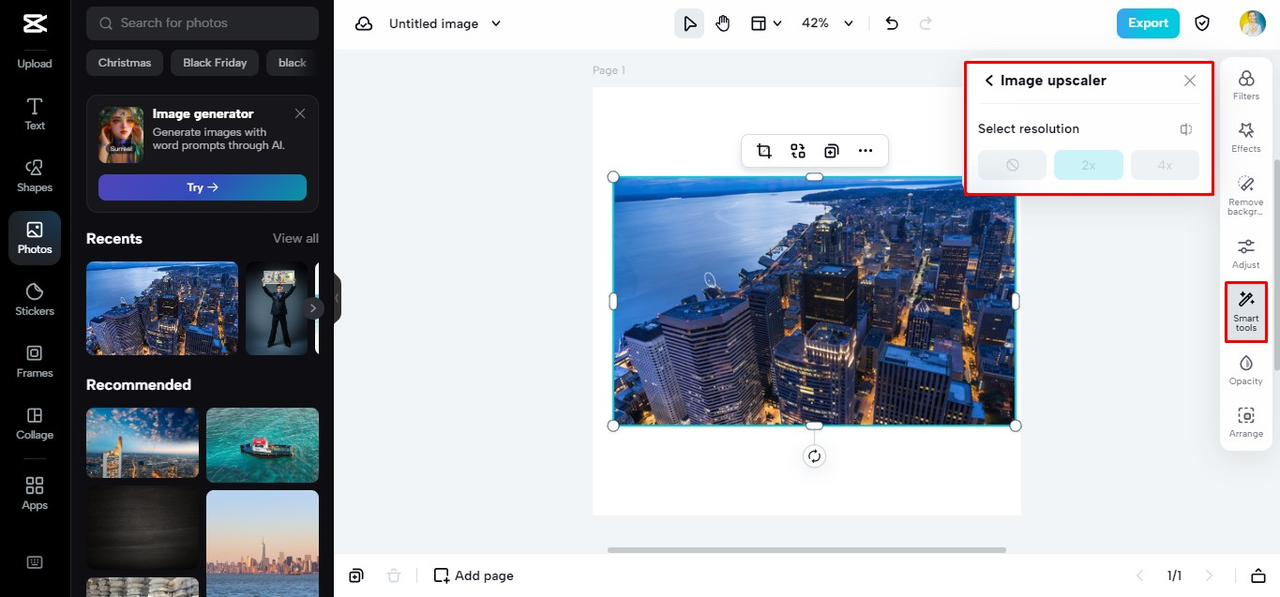Open the Filters tool
Screen dimensions: 1280x597
click(x=1246, y=85)
